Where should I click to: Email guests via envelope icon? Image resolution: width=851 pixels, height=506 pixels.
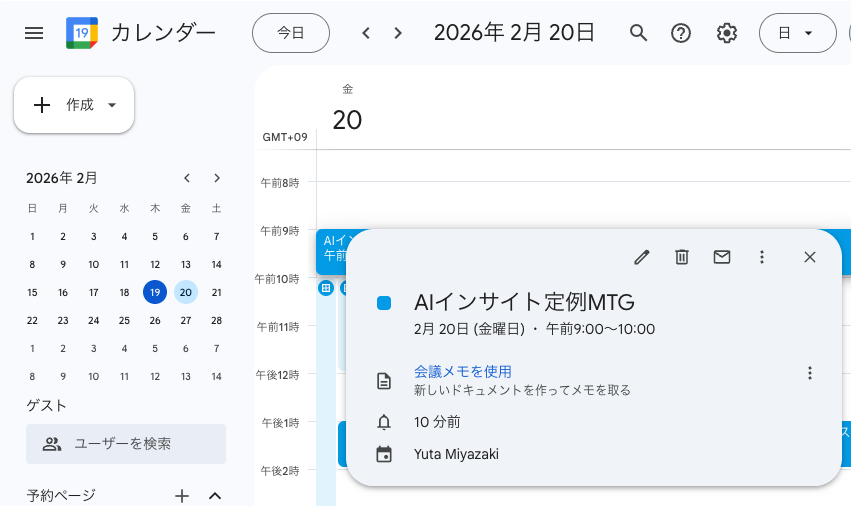(x=722, y=257)
